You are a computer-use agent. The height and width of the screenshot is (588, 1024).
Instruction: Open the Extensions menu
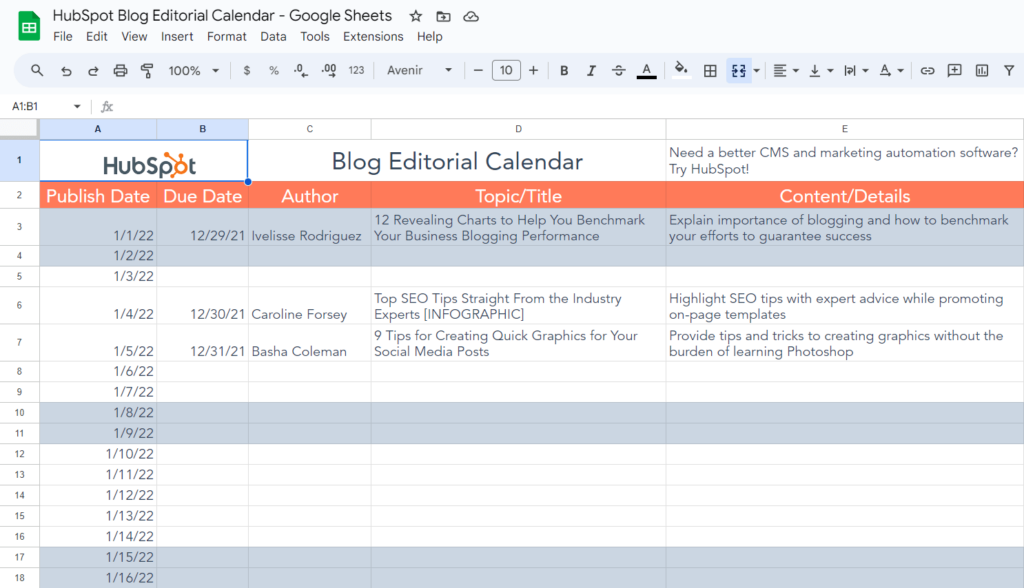[x=373, y=37]
